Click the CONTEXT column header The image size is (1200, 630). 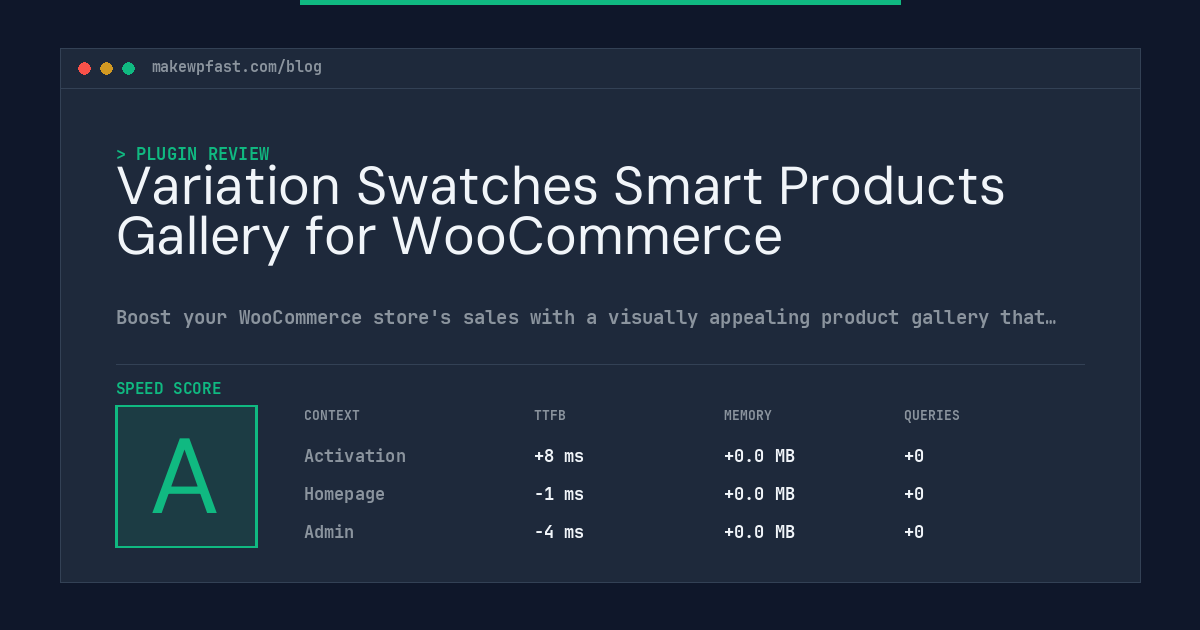pos(332,416)
